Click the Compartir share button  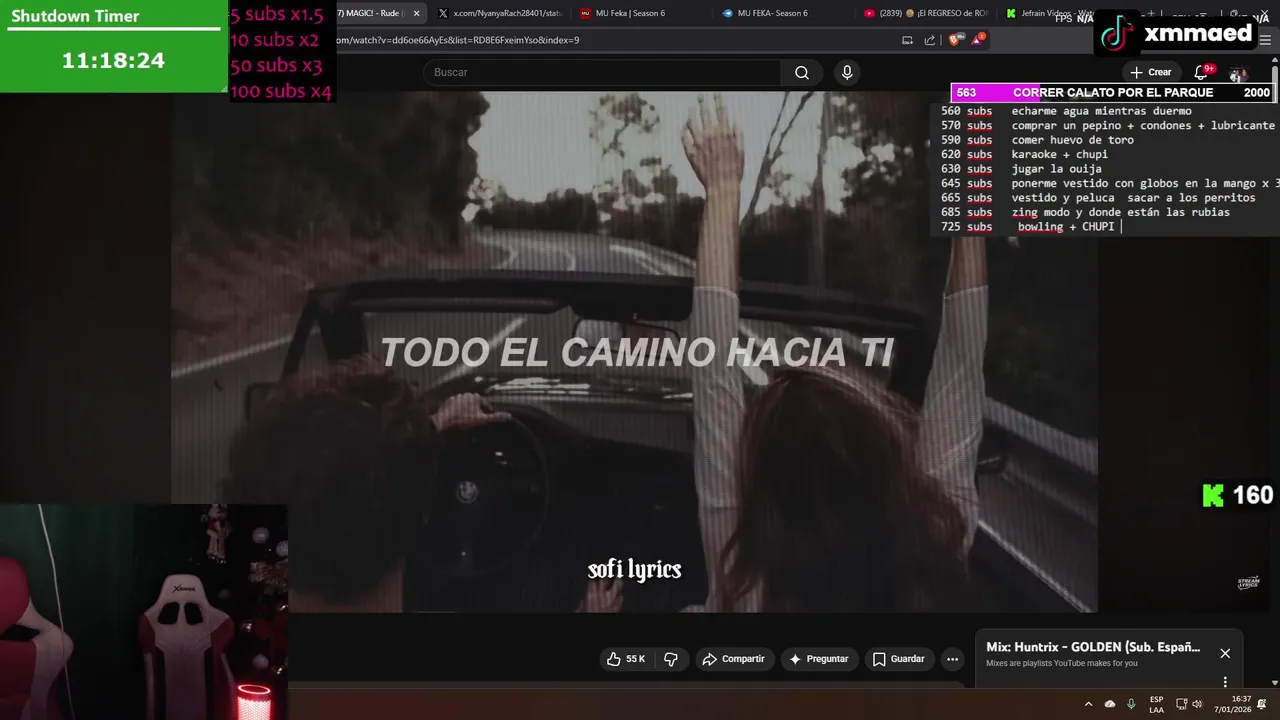(734, 659)
